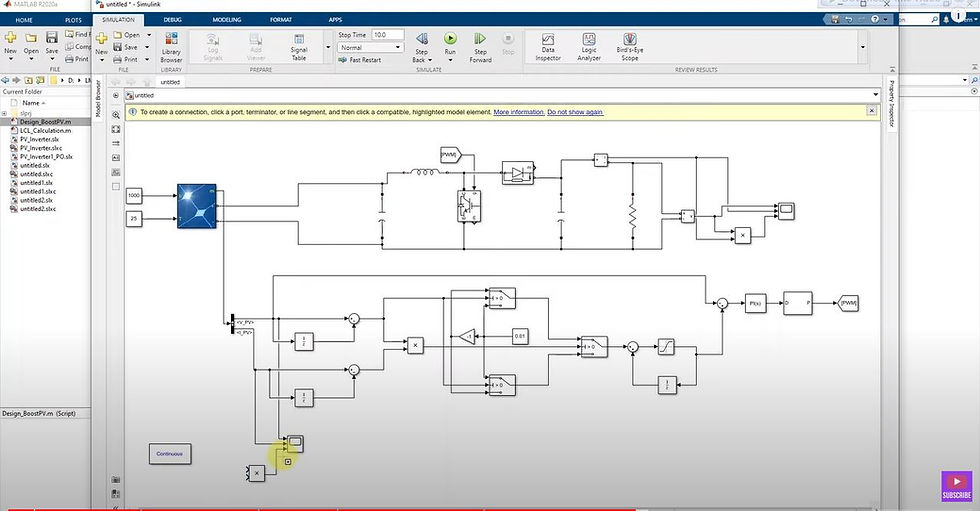The height and width of the screenshot is (511, 980).
Task: Open the Step Back dropdown arrow
Action: tap(430, 60)
